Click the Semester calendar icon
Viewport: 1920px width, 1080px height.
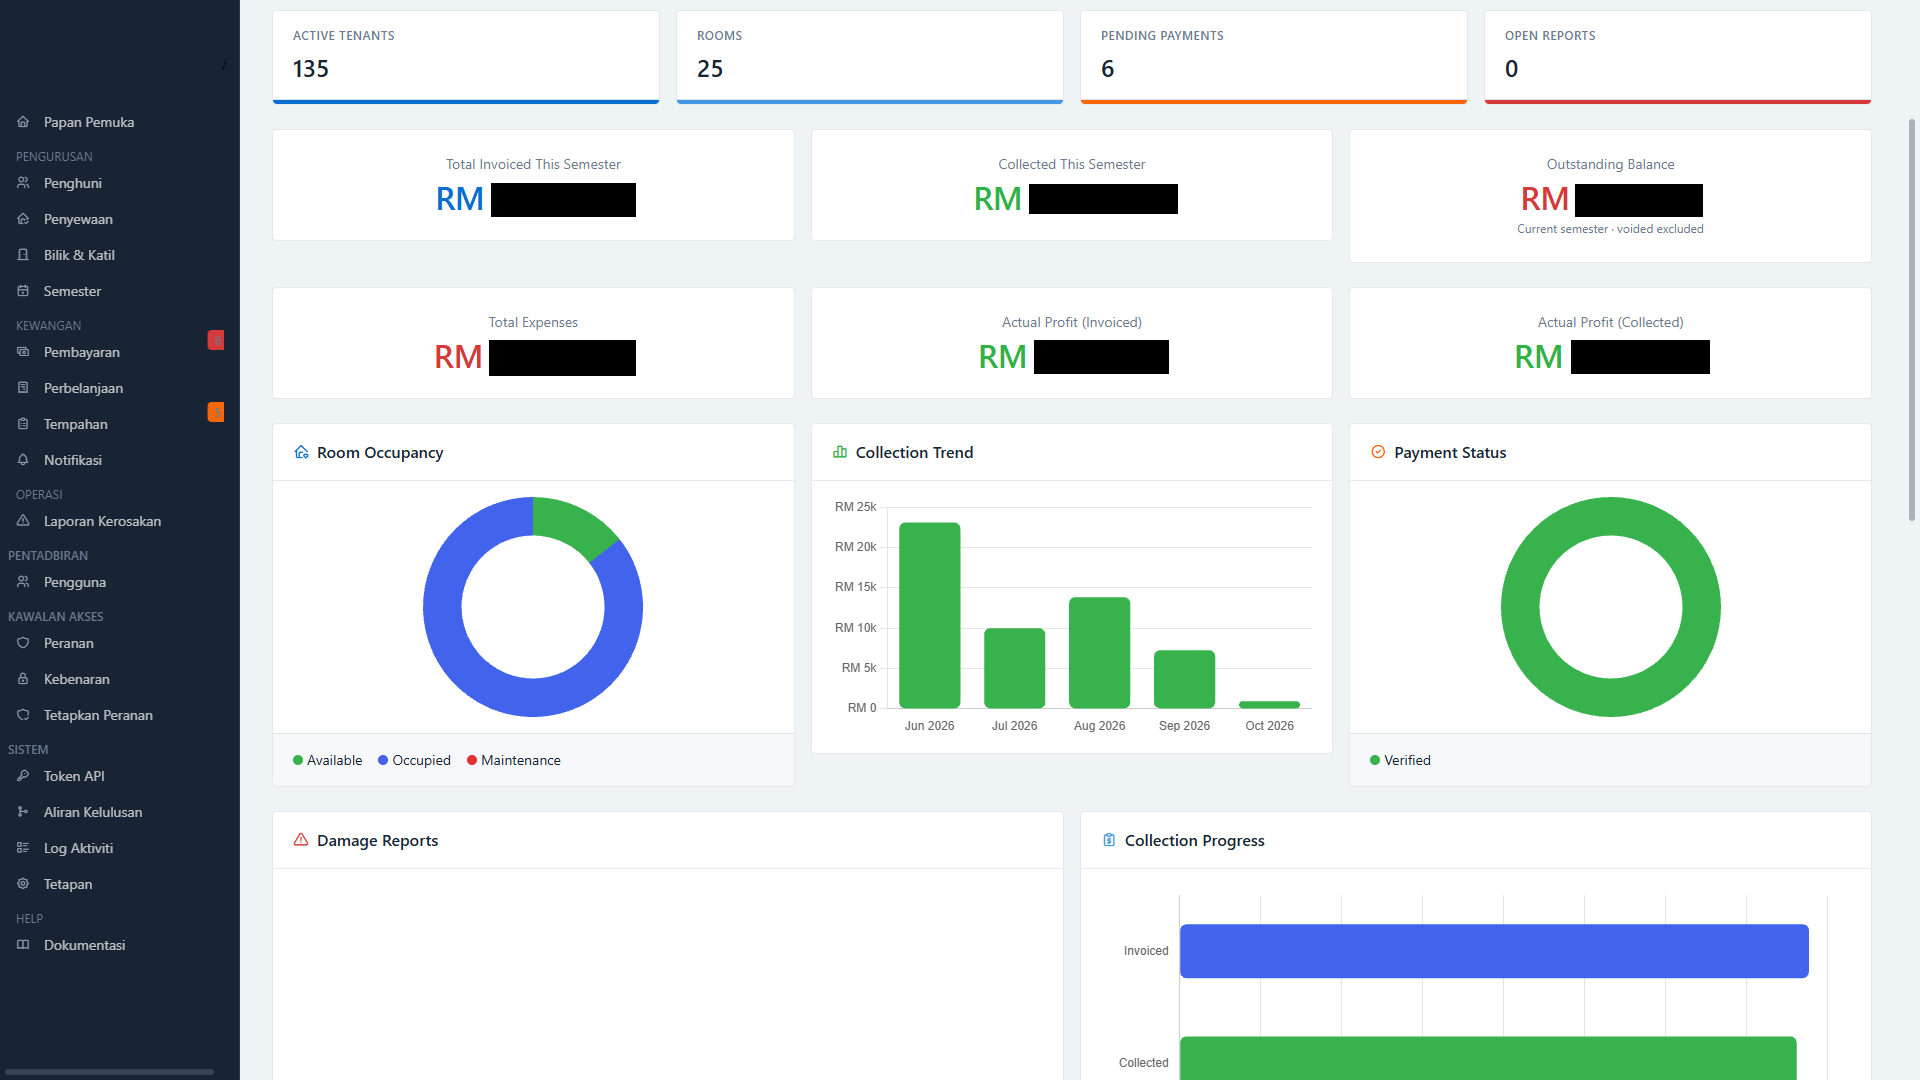23,291
